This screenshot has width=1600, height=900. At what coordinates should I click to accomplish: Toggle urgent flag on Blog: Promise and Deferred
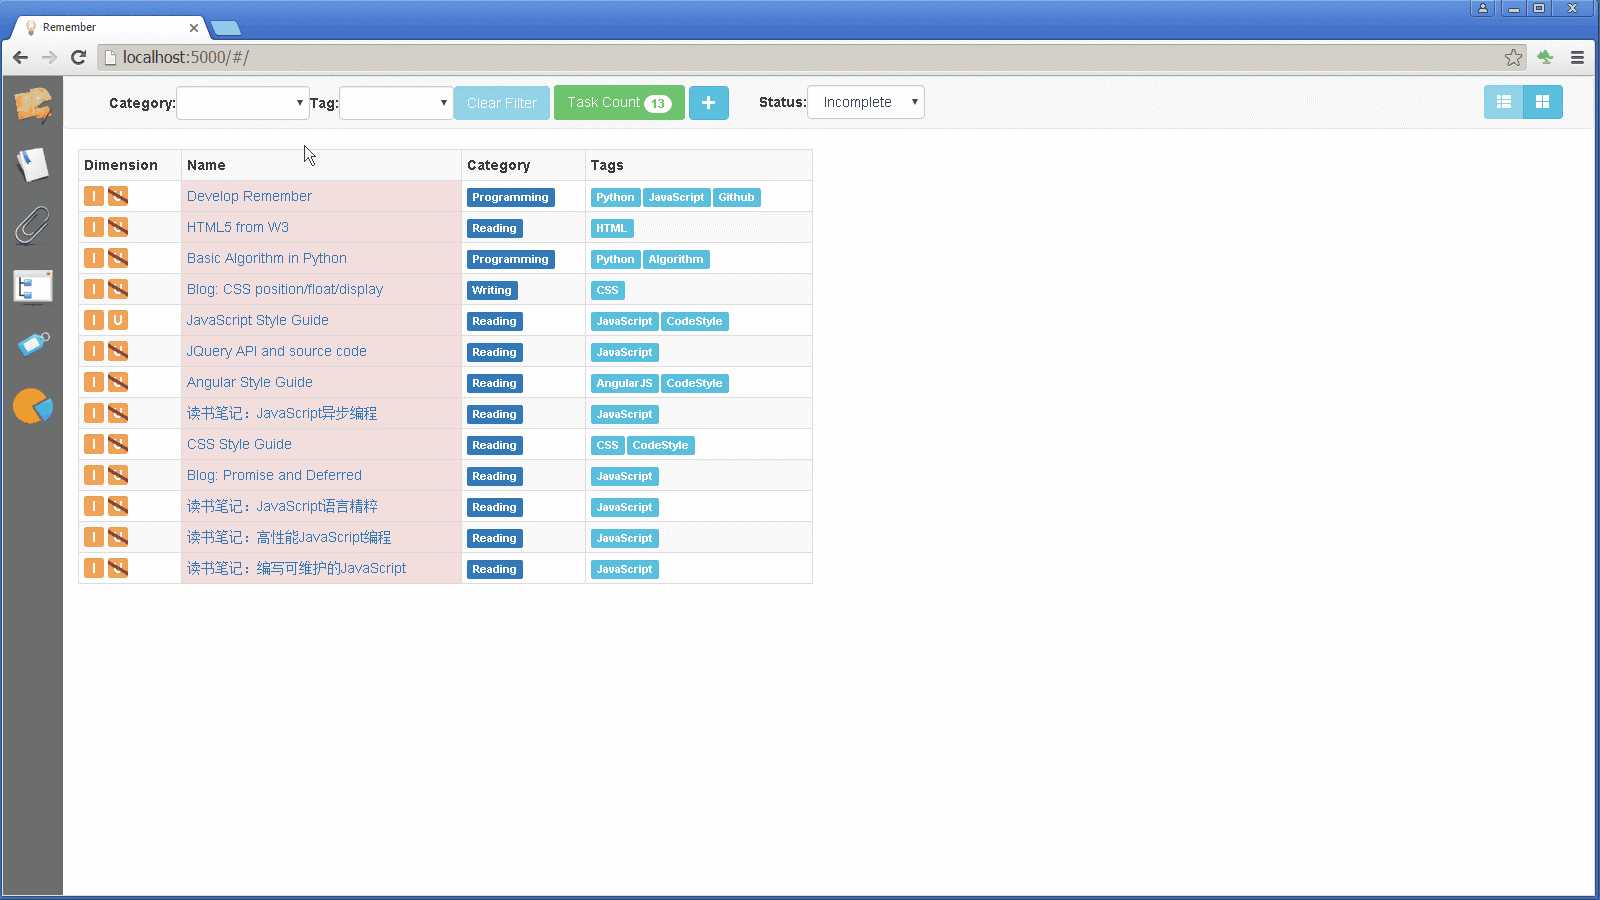point(118,475)
